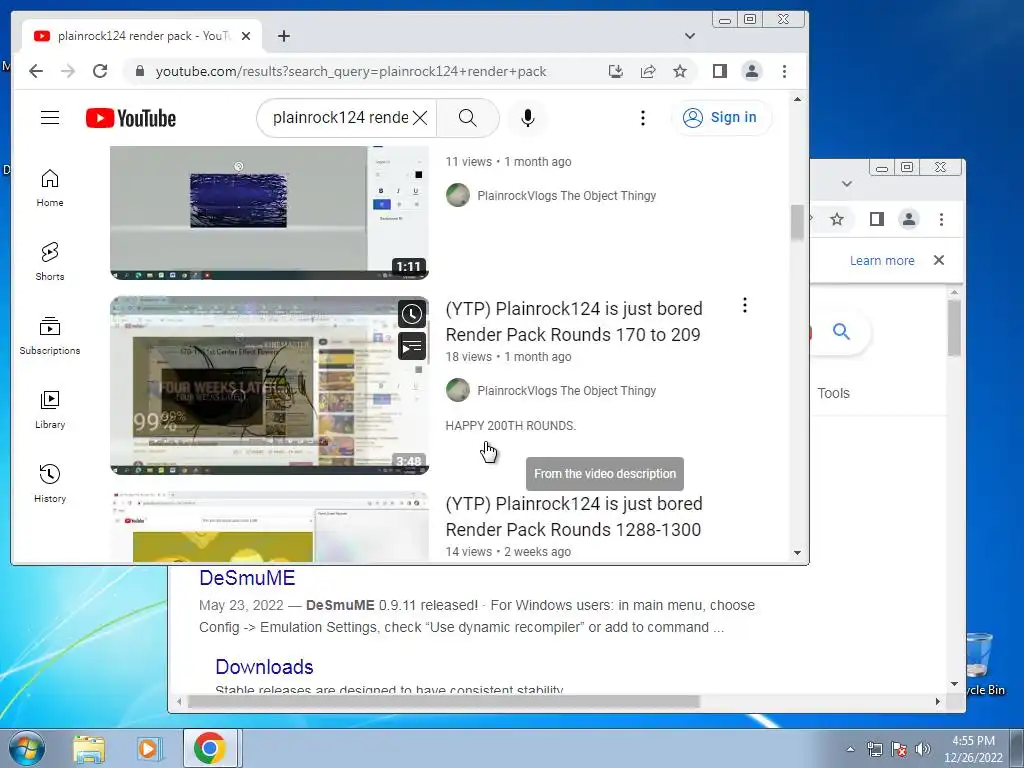
Task: Click the YouTube search magnifier button
Action: pos(468,118)
